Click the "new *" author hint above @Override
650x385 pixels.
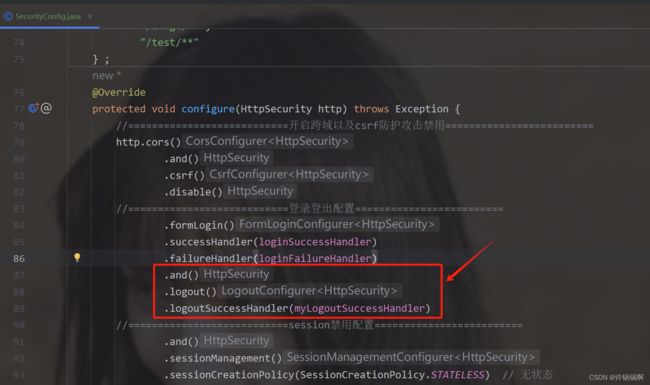coord(107,75)
